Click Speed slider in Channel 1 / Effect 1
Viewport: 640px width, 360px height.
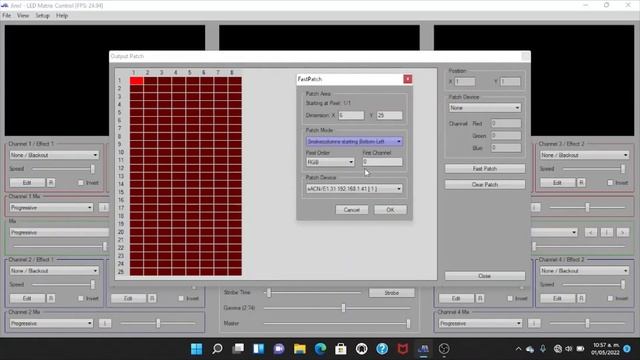63,169
